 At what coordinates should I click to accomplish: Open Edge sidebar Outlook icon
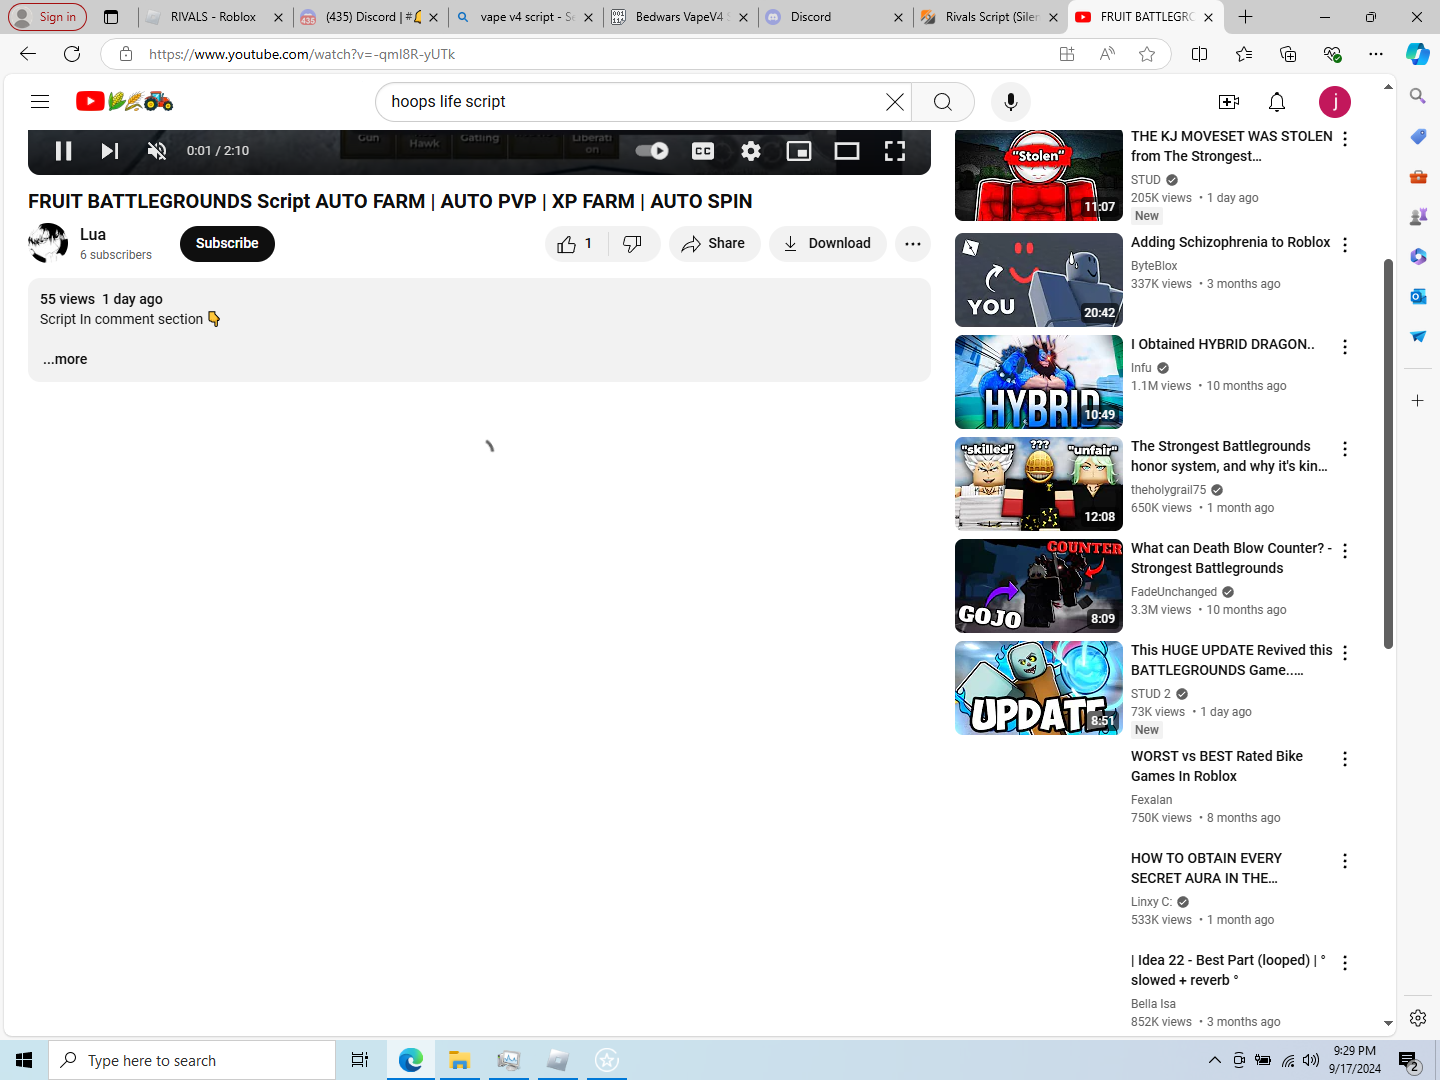pos(1418,296)
